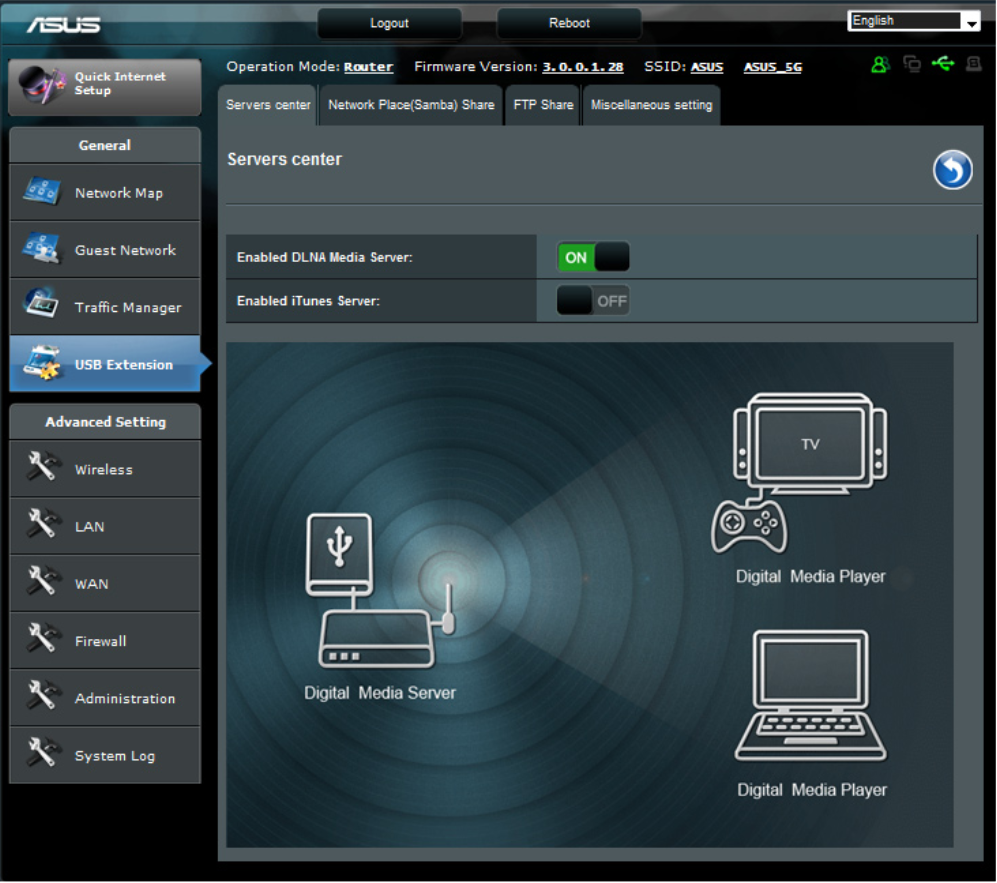997x883 pixels.
Task: Open Quick Internet Setup wizard
Action: [x=105, y=85]
